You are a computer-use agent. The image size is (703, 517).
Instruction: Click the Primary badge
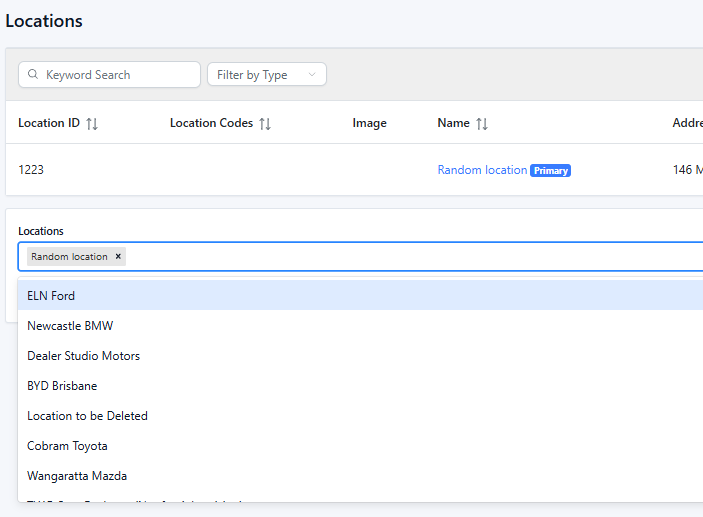(x=550, y=171)
